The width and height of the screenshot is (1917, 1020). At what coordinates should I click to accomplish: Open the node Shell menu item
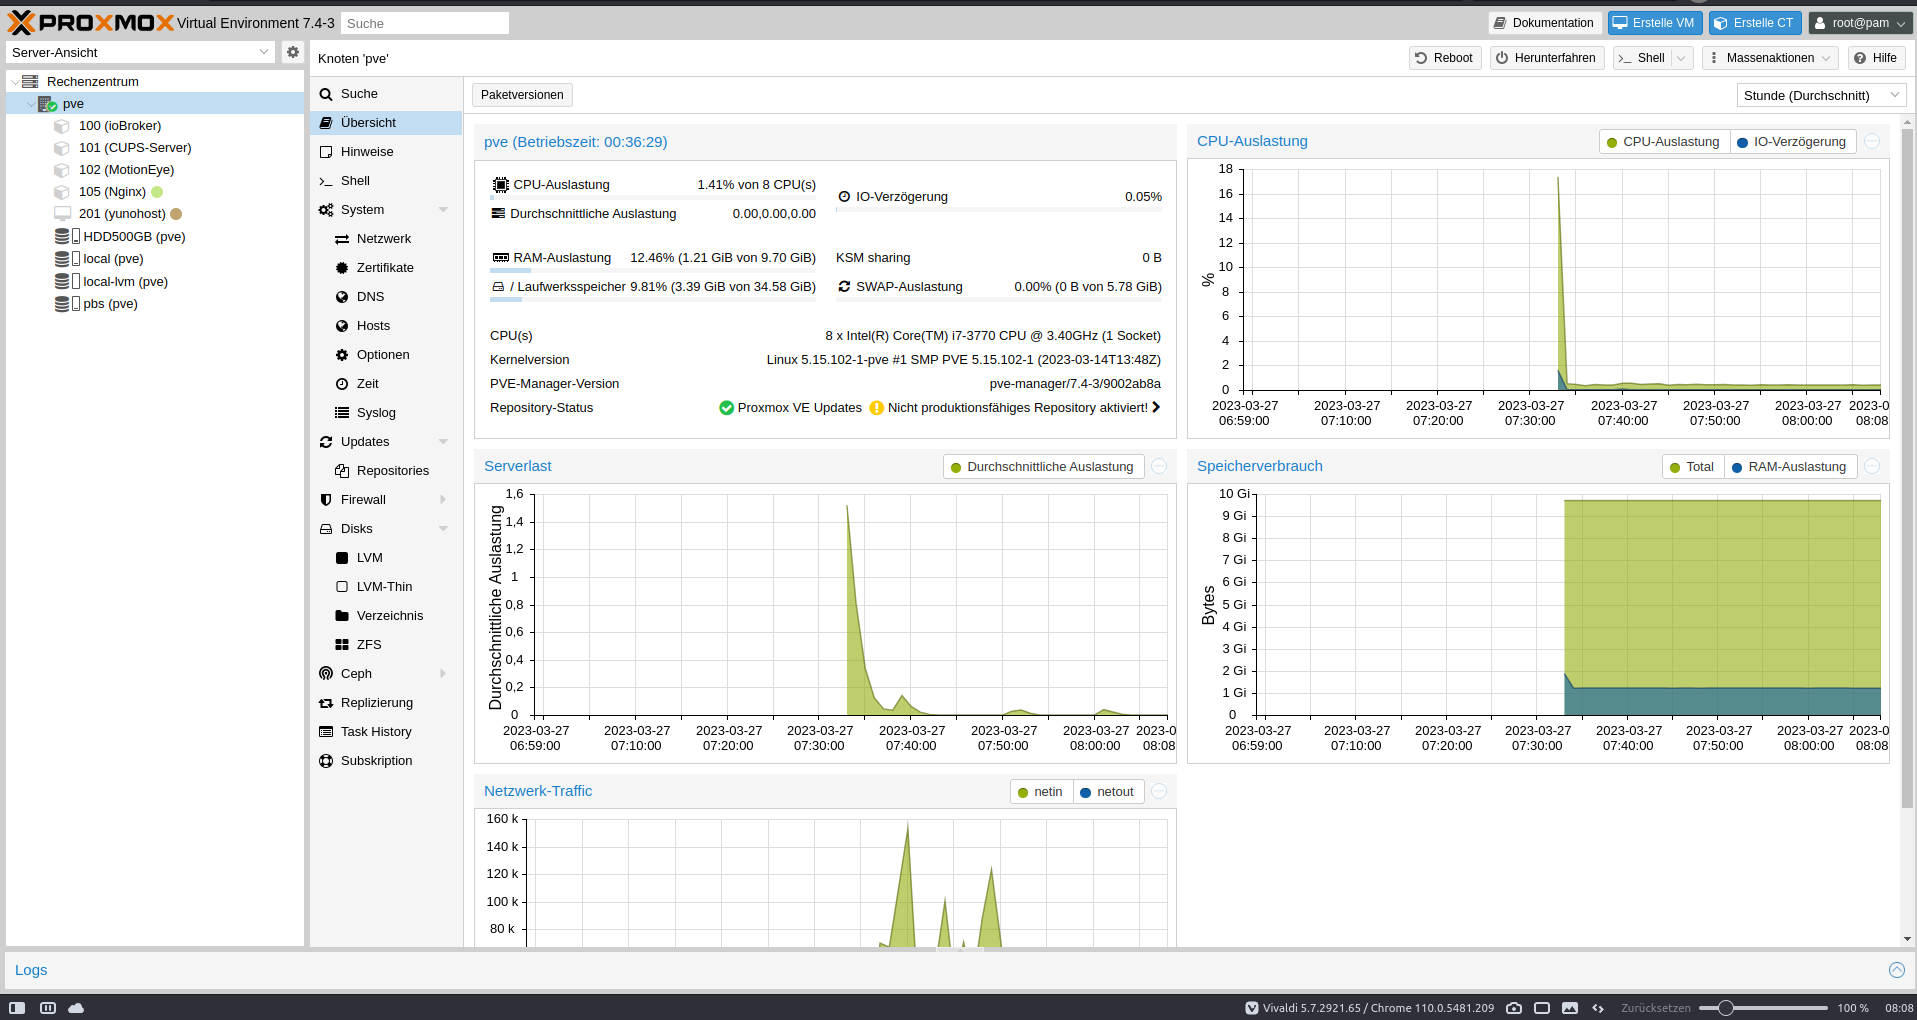[386, 181]
